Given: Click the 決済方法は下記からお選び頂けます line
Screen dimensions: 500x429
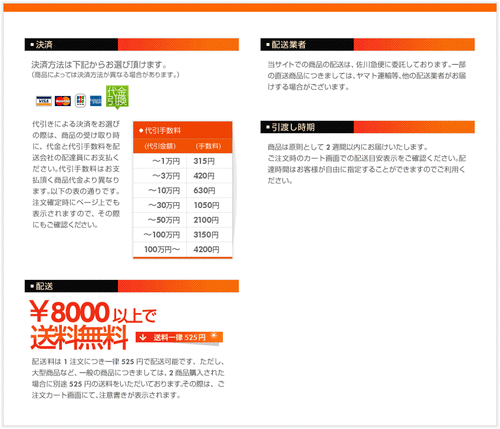Looking at the screenshot, I should pyautogui.click(x=99, y=64).
